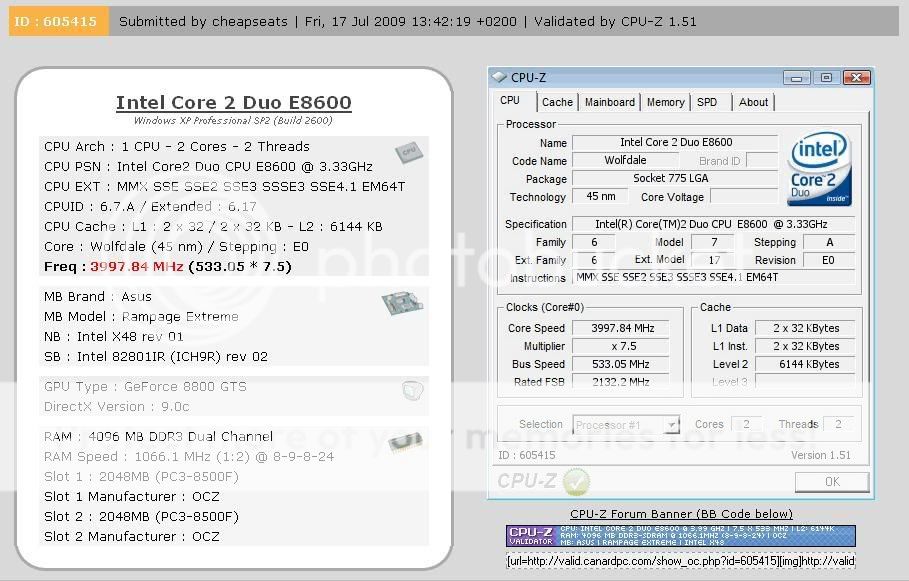The image size is (909, 581).
Task: Switch to the CPU tab
Action: pyautogui.click(x=510, y=100)
